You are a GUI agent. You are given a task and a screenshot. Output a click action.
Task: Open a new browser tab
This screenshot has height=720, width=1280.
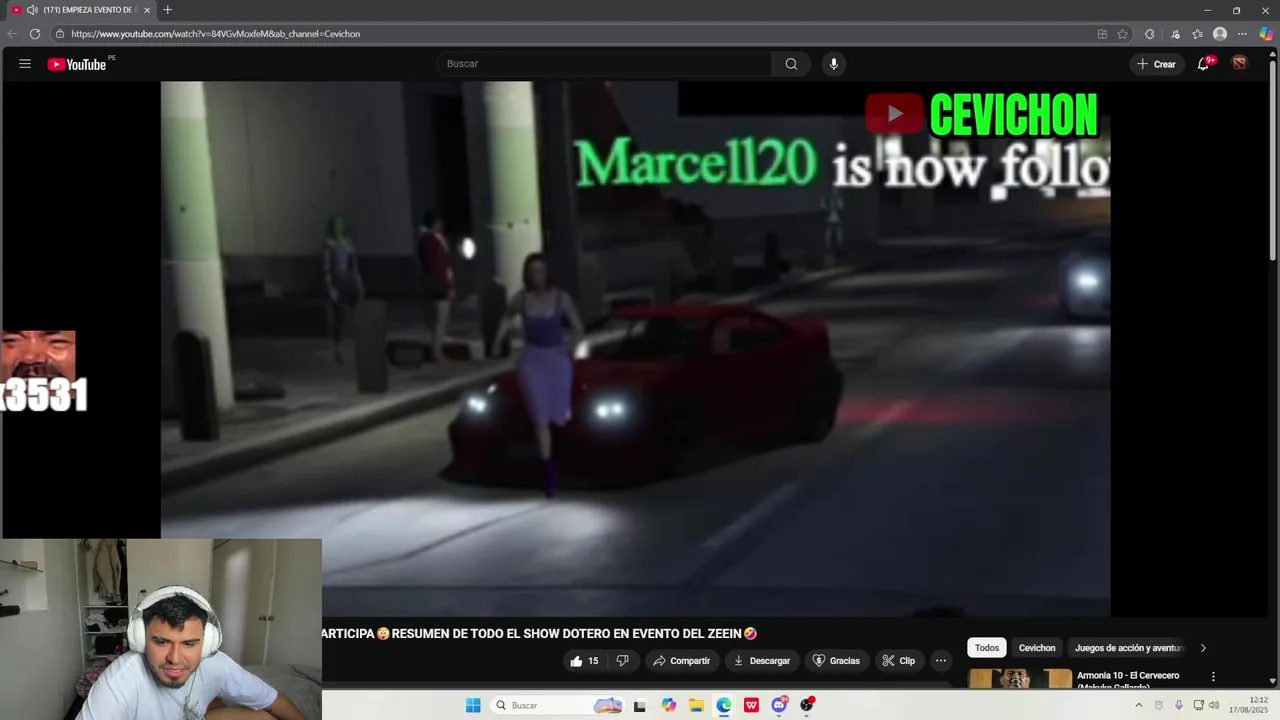167,10
